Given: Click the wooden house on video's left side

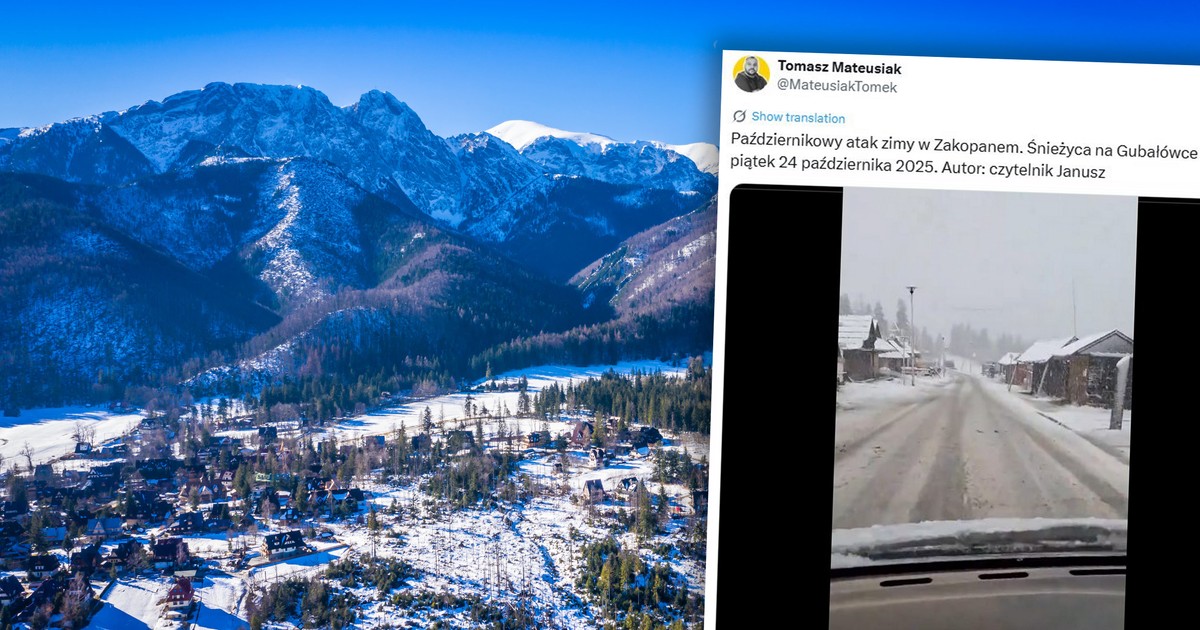Looking at the screenshot, I should [859, 347].
